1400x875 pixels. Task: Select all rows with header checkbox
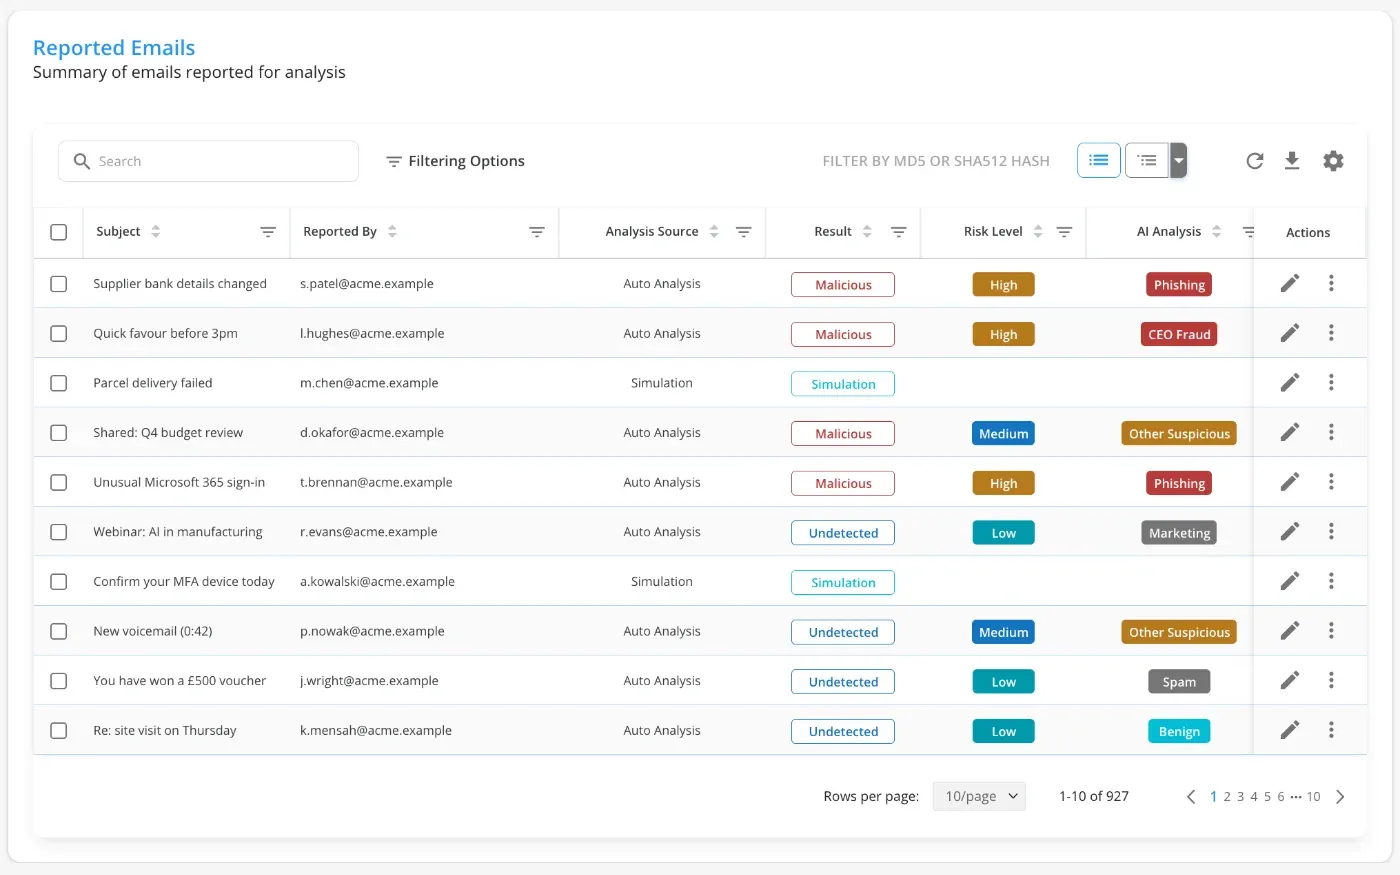59,232
